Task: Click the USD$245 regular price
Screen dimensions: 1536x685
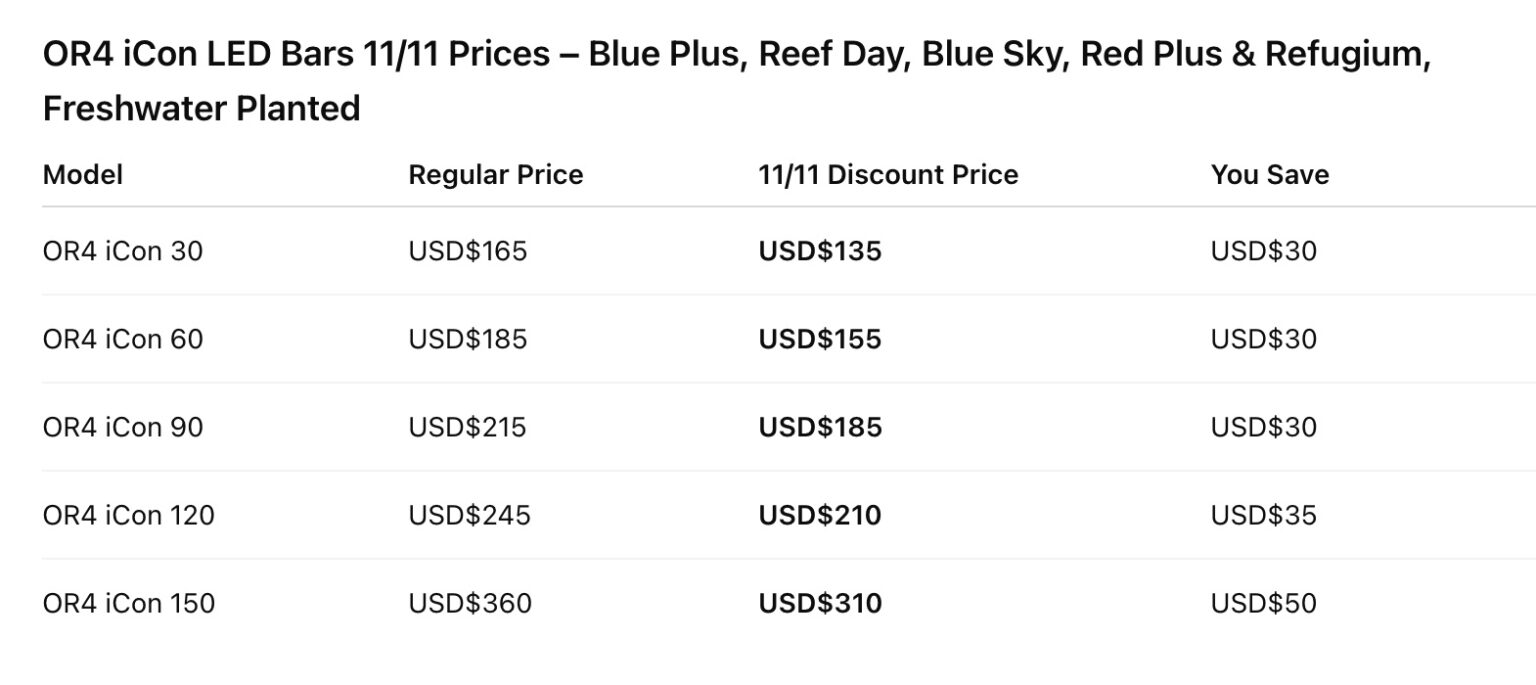Action: pyautogui.click(x=469, y=515)
